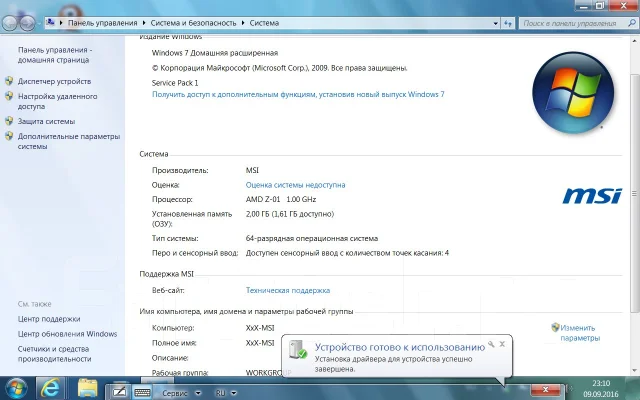Expand arrow before Панель управления breadcrumb
This screenshot has height=400, width=640.
click(61, 23)
